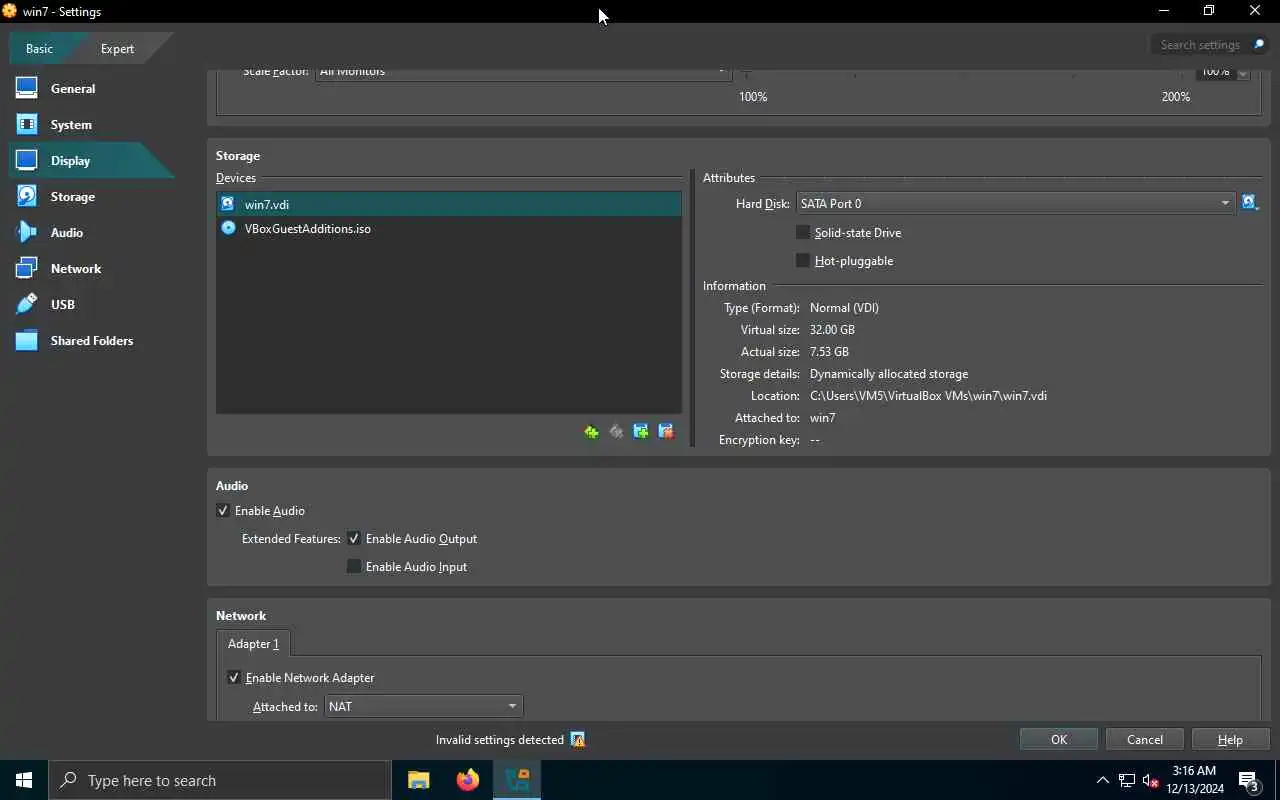Click the win7.vdi location path
The image size is (1280, 800).
tap(928, 396)
